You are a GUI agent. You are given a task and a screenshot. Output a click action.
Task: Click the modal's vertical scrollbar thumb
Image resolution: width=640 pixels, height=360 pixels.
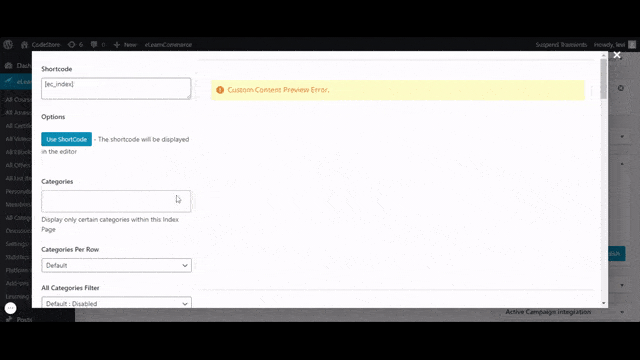click(x=604, y=79)
